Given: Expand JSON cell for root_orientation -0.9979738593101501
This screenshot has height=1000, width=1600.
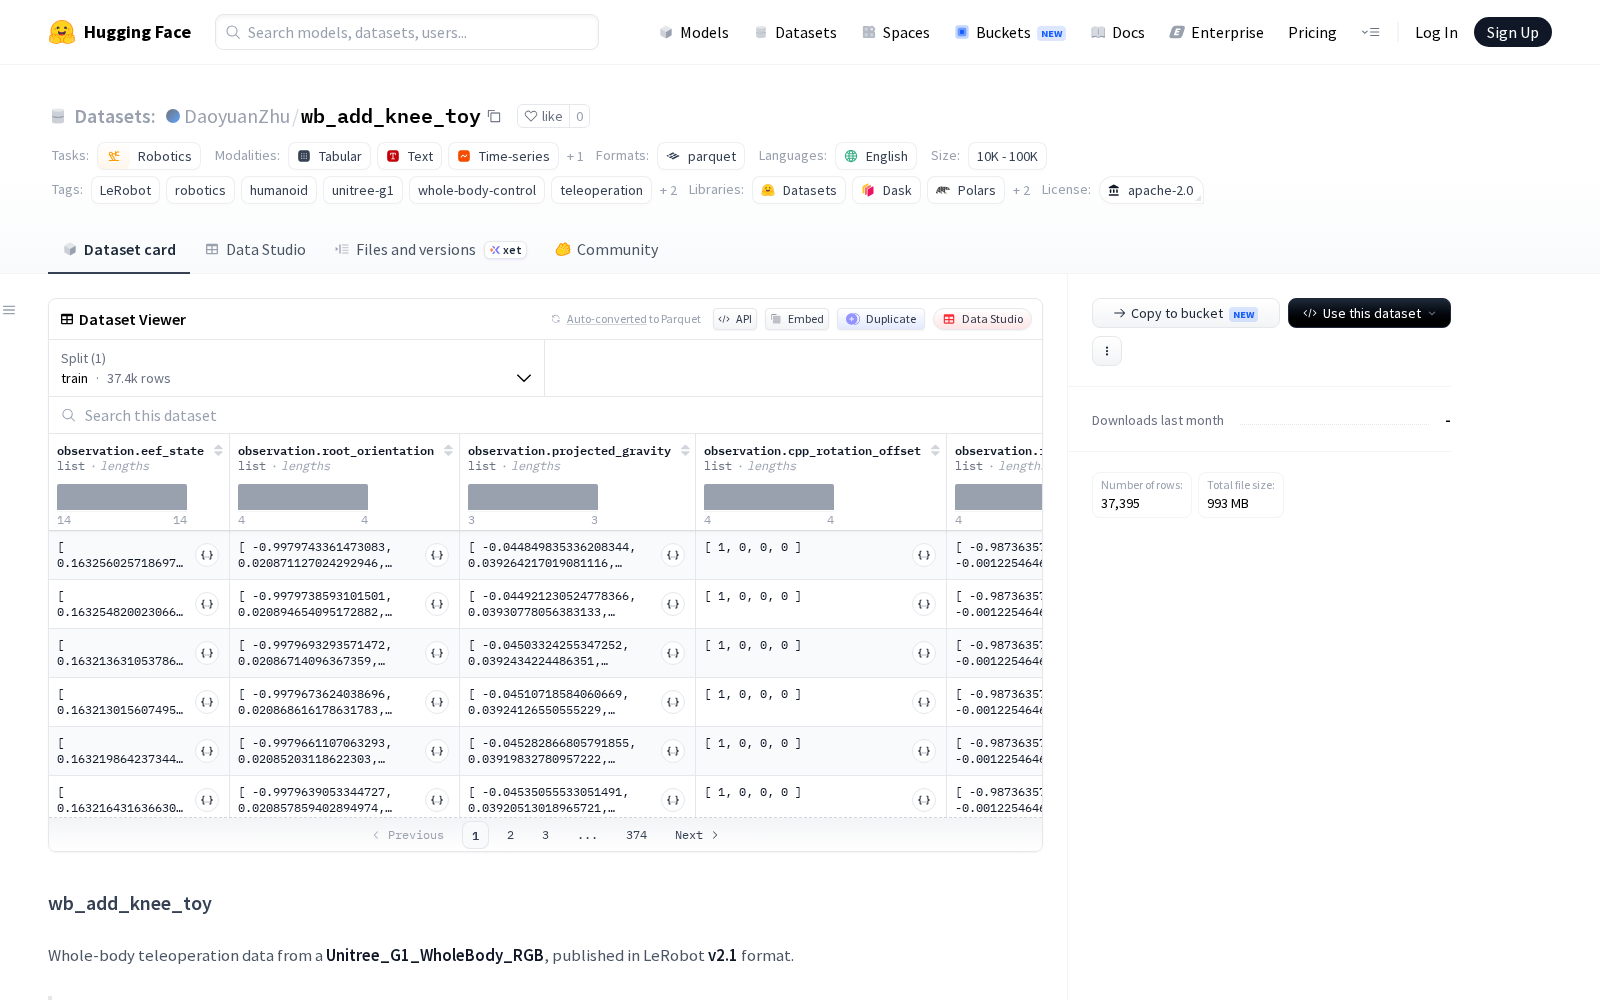Looking at the screenshot, I should [x=437, y=604].
